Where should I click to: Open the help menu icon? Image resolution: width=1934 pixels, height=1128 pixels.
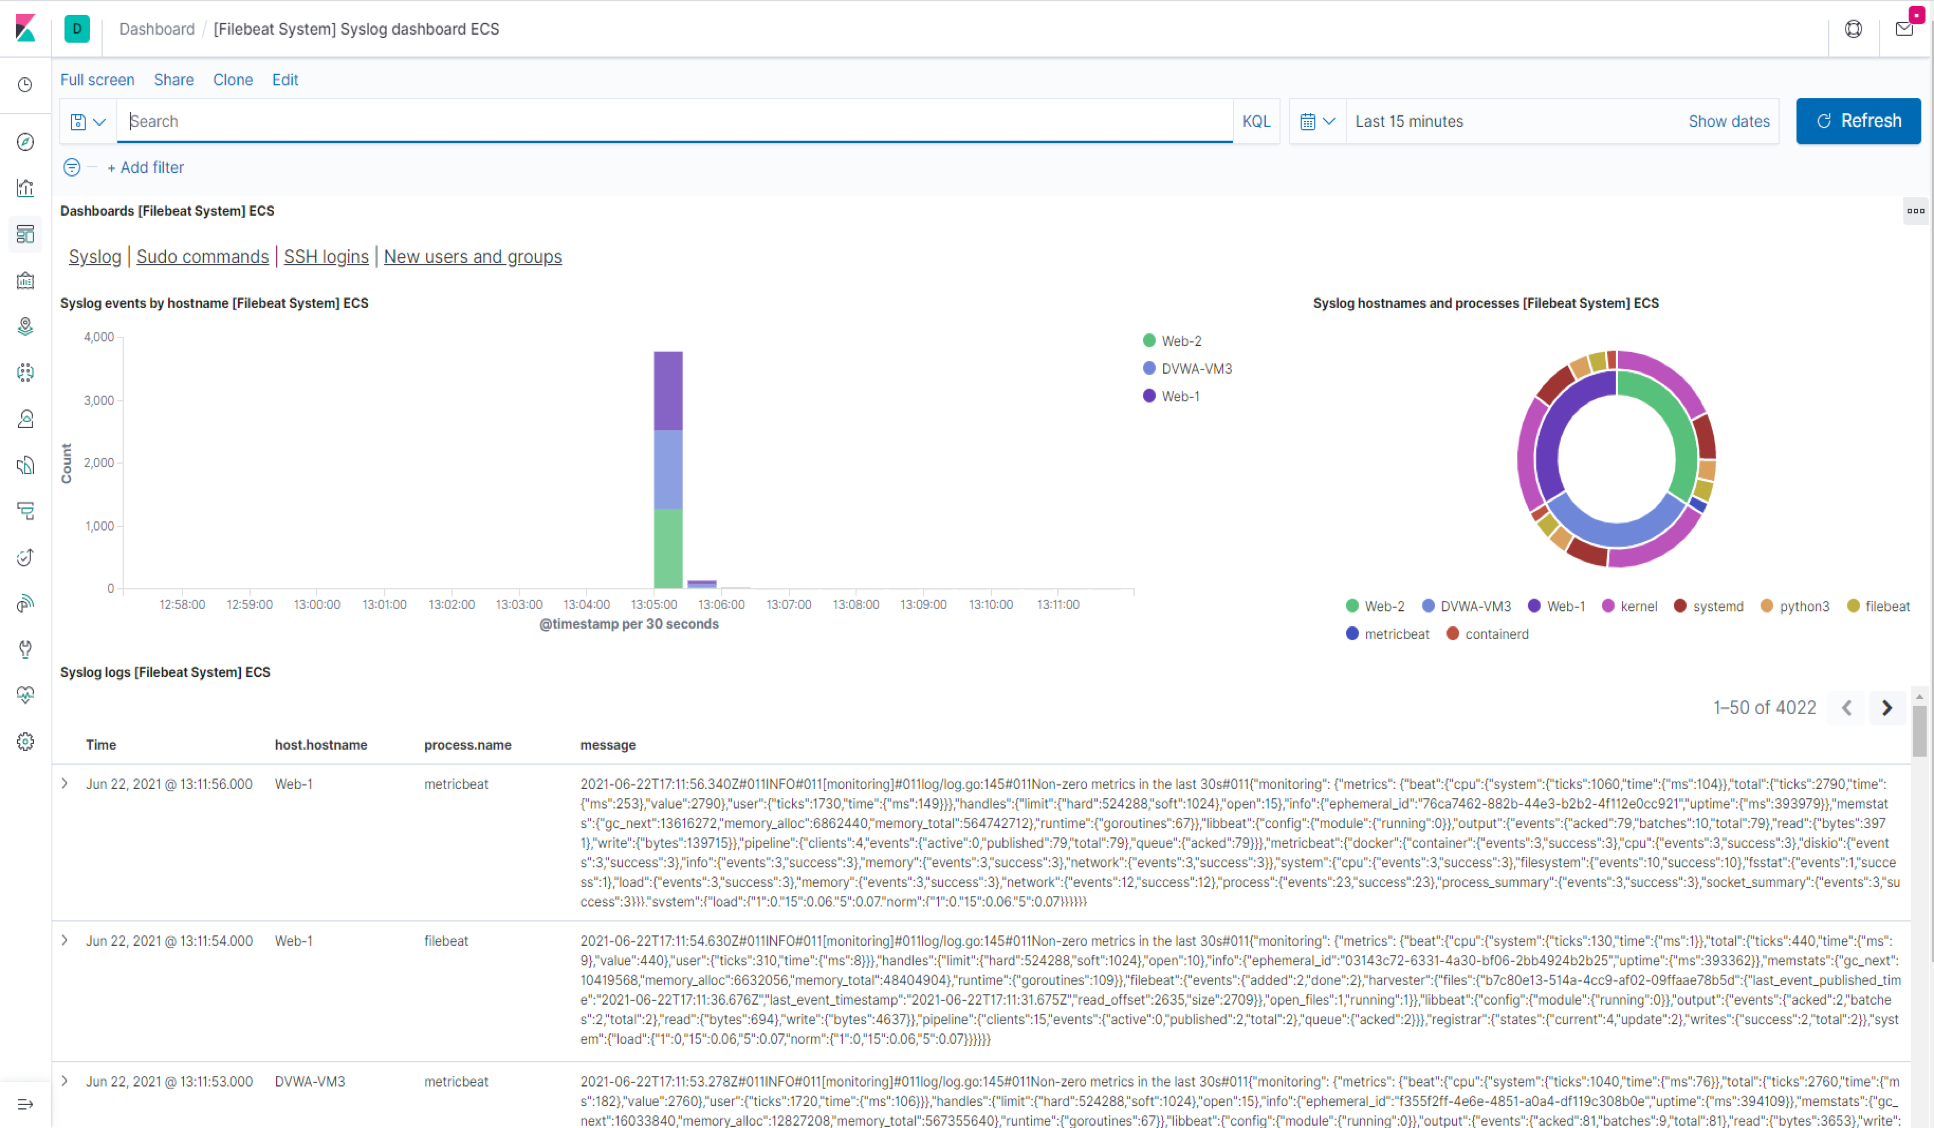coord(1853,29)
